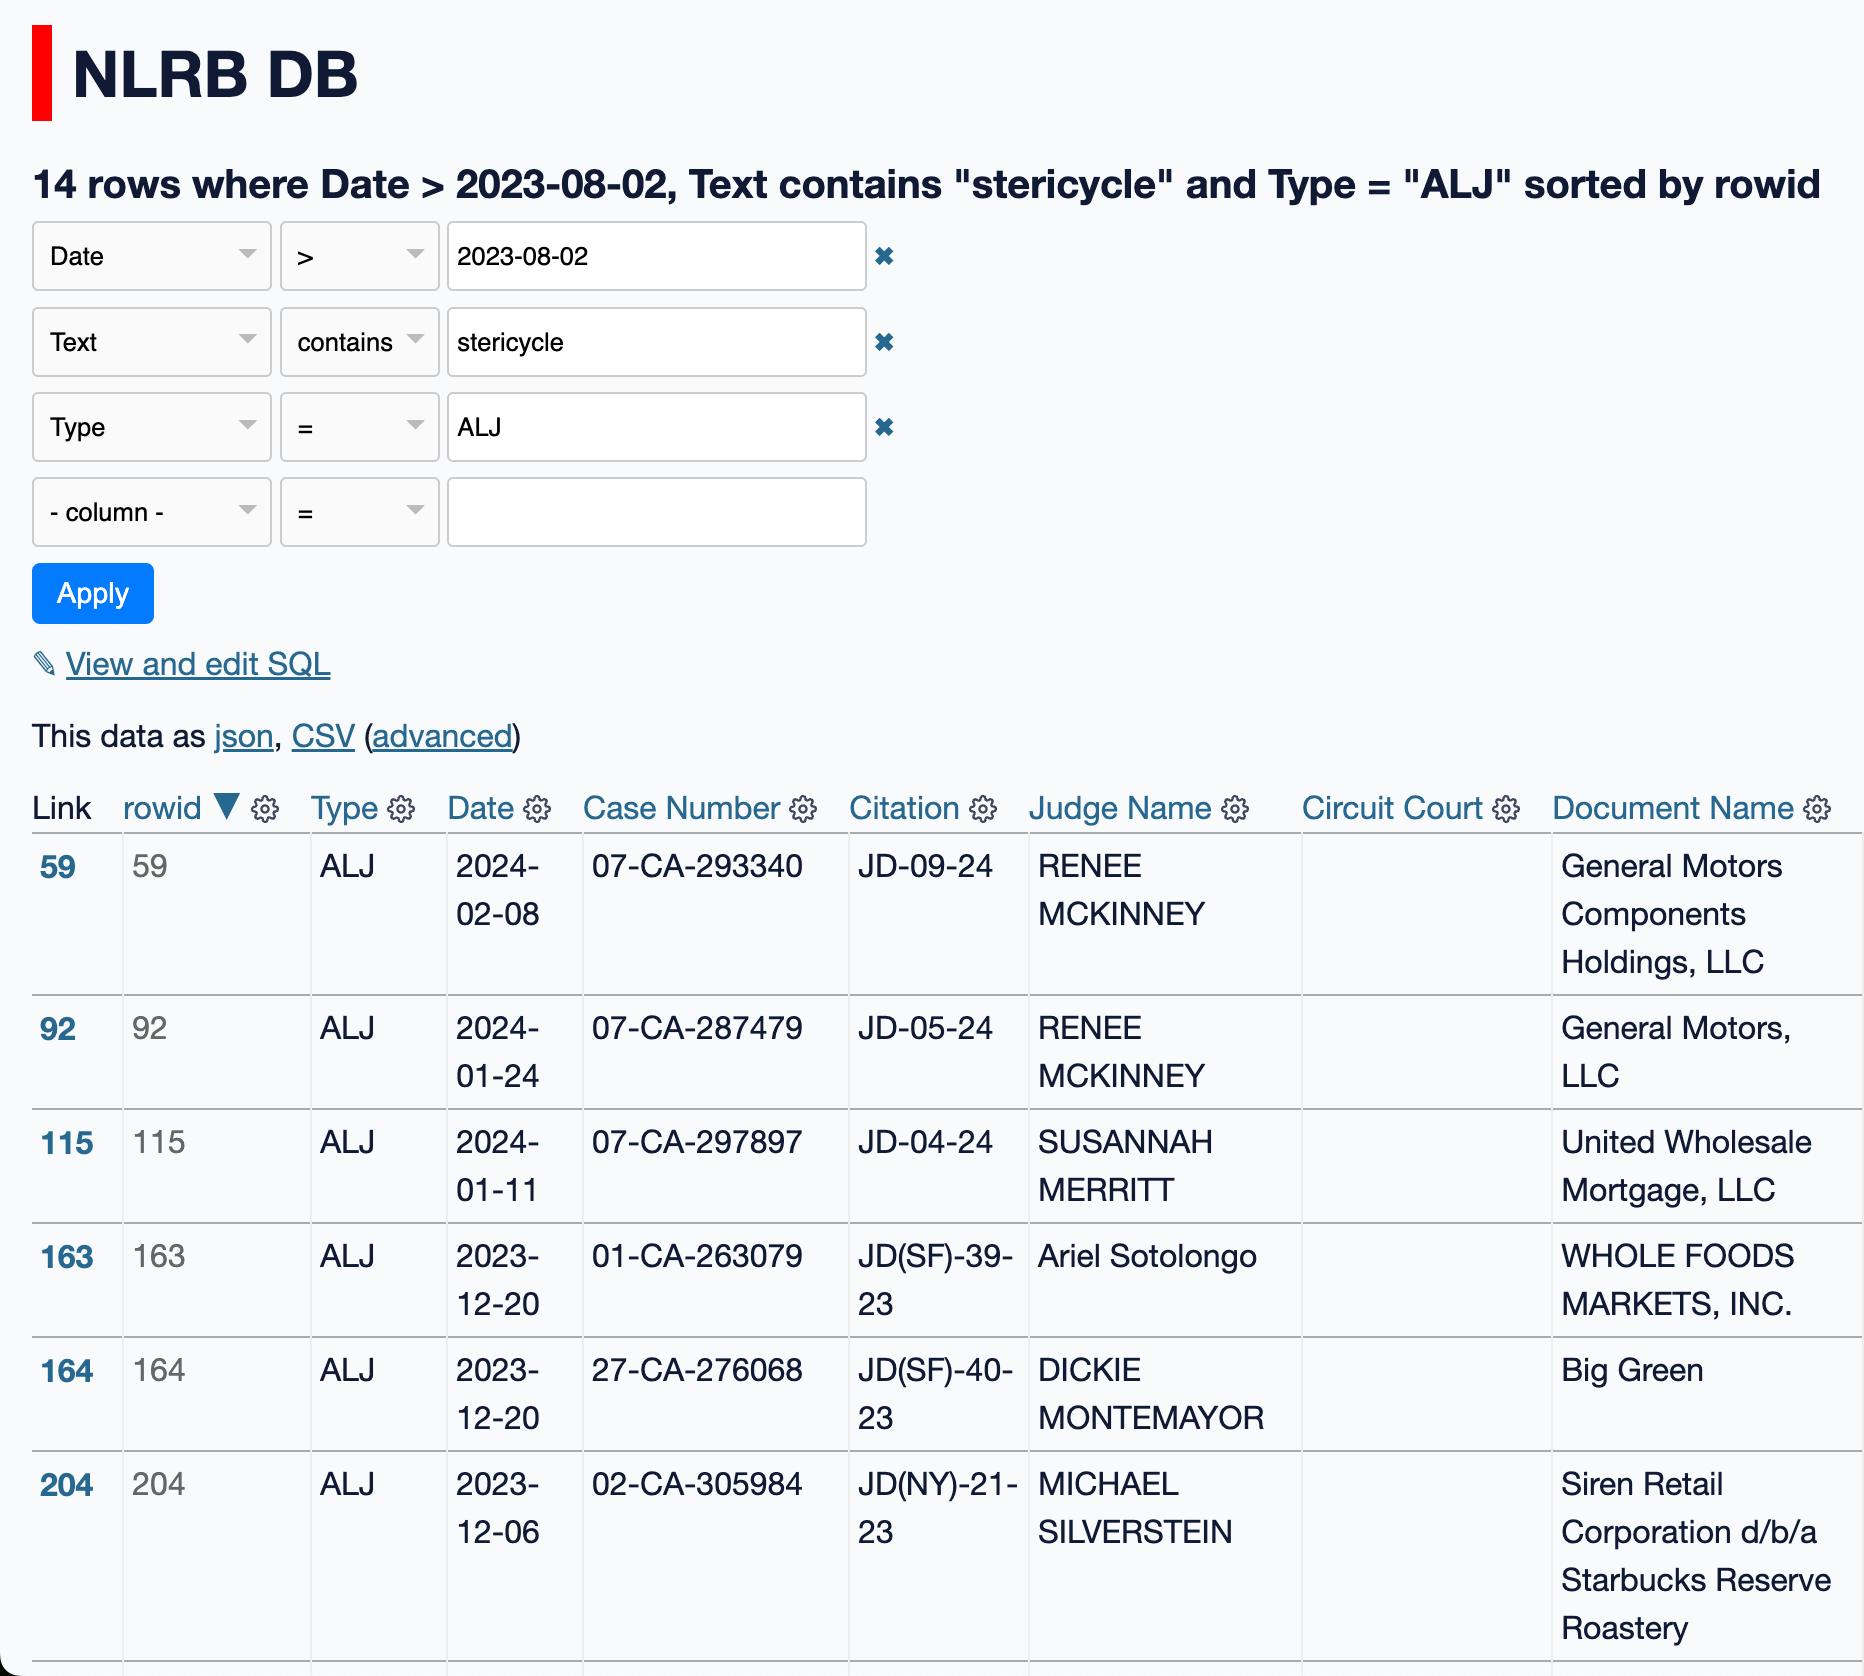Toggle rowid sort direction arrow

[227, 805]
